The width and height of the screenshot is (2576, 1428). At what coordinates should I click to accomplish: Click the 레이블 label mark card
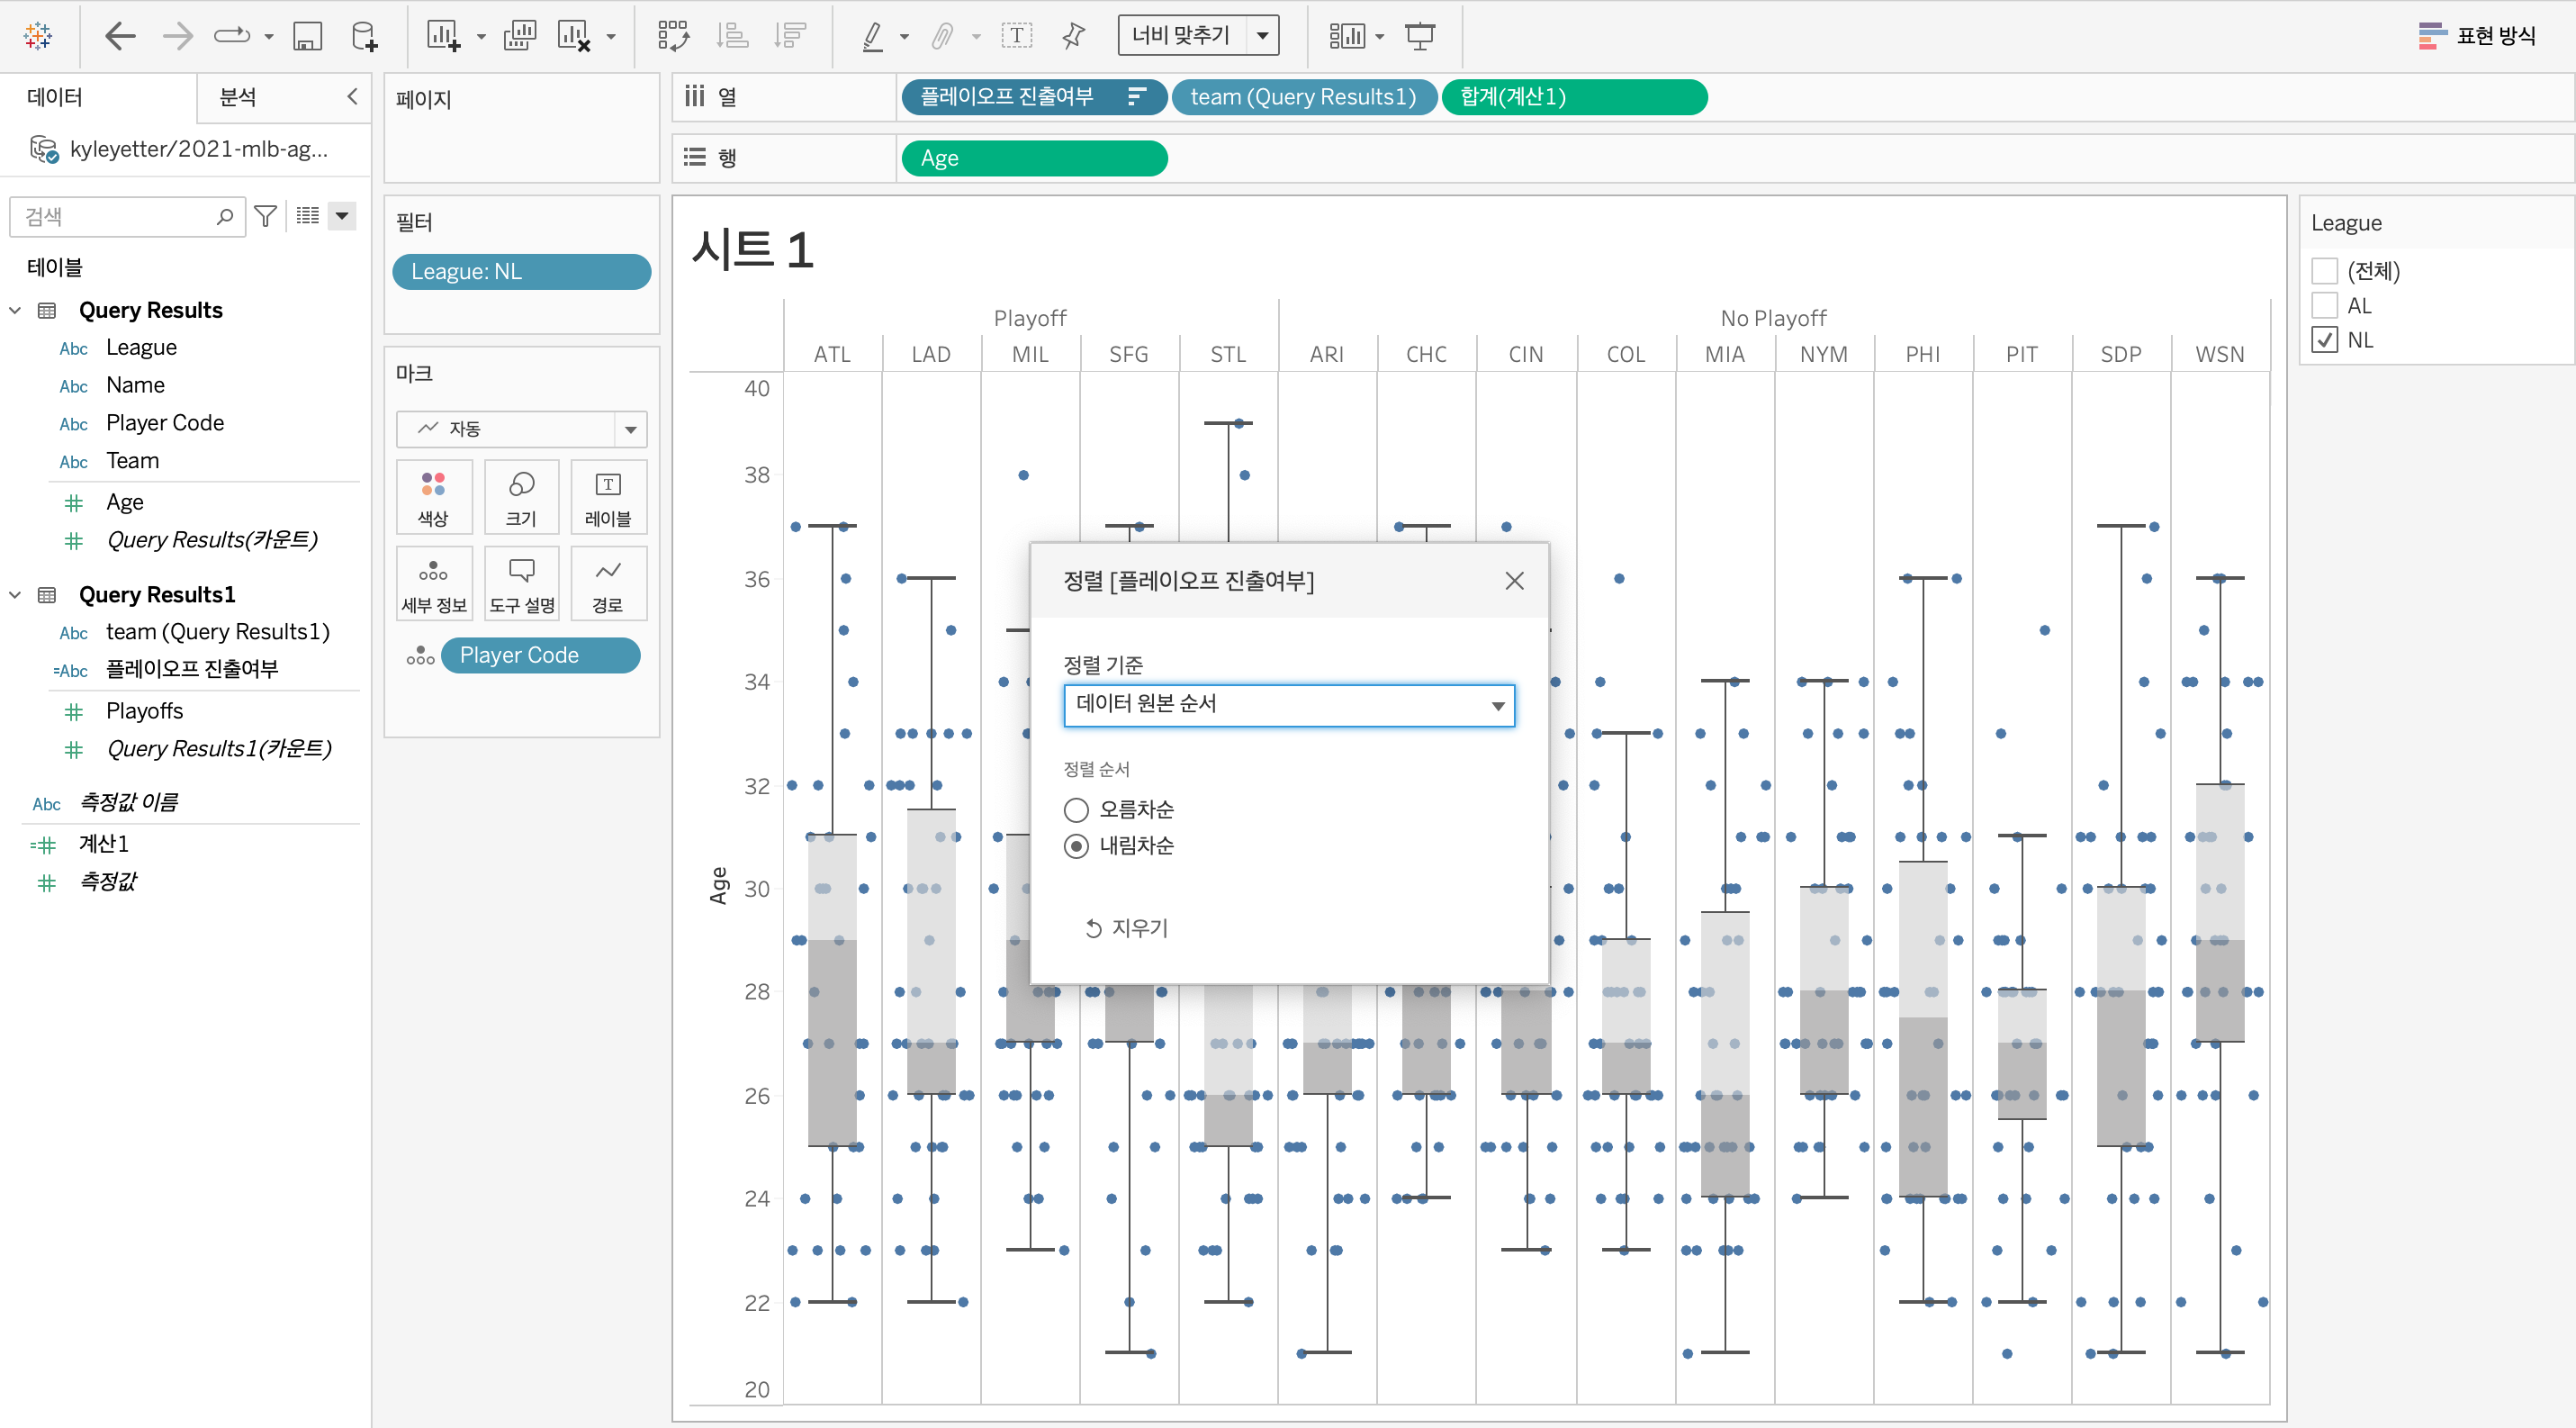tap(608, 497)
